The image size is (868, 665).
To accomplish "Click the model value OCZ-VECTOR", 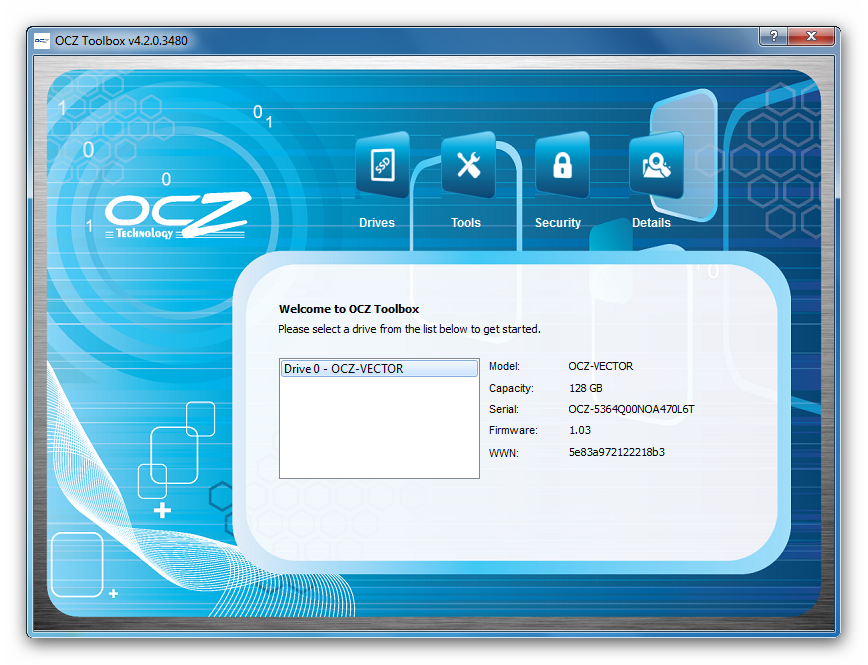I will pyautogui.click(x=601, y=366).
